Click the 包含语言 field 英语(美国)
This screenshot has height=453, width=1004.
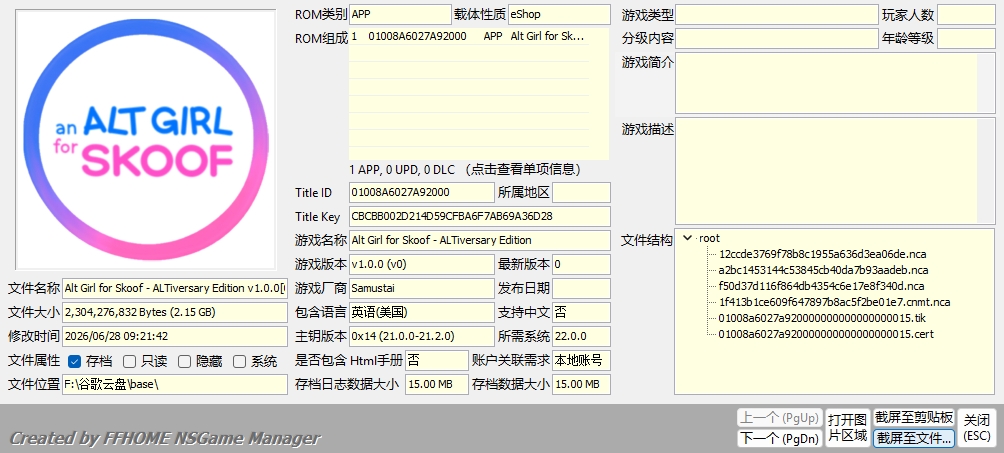pos(422,312)
